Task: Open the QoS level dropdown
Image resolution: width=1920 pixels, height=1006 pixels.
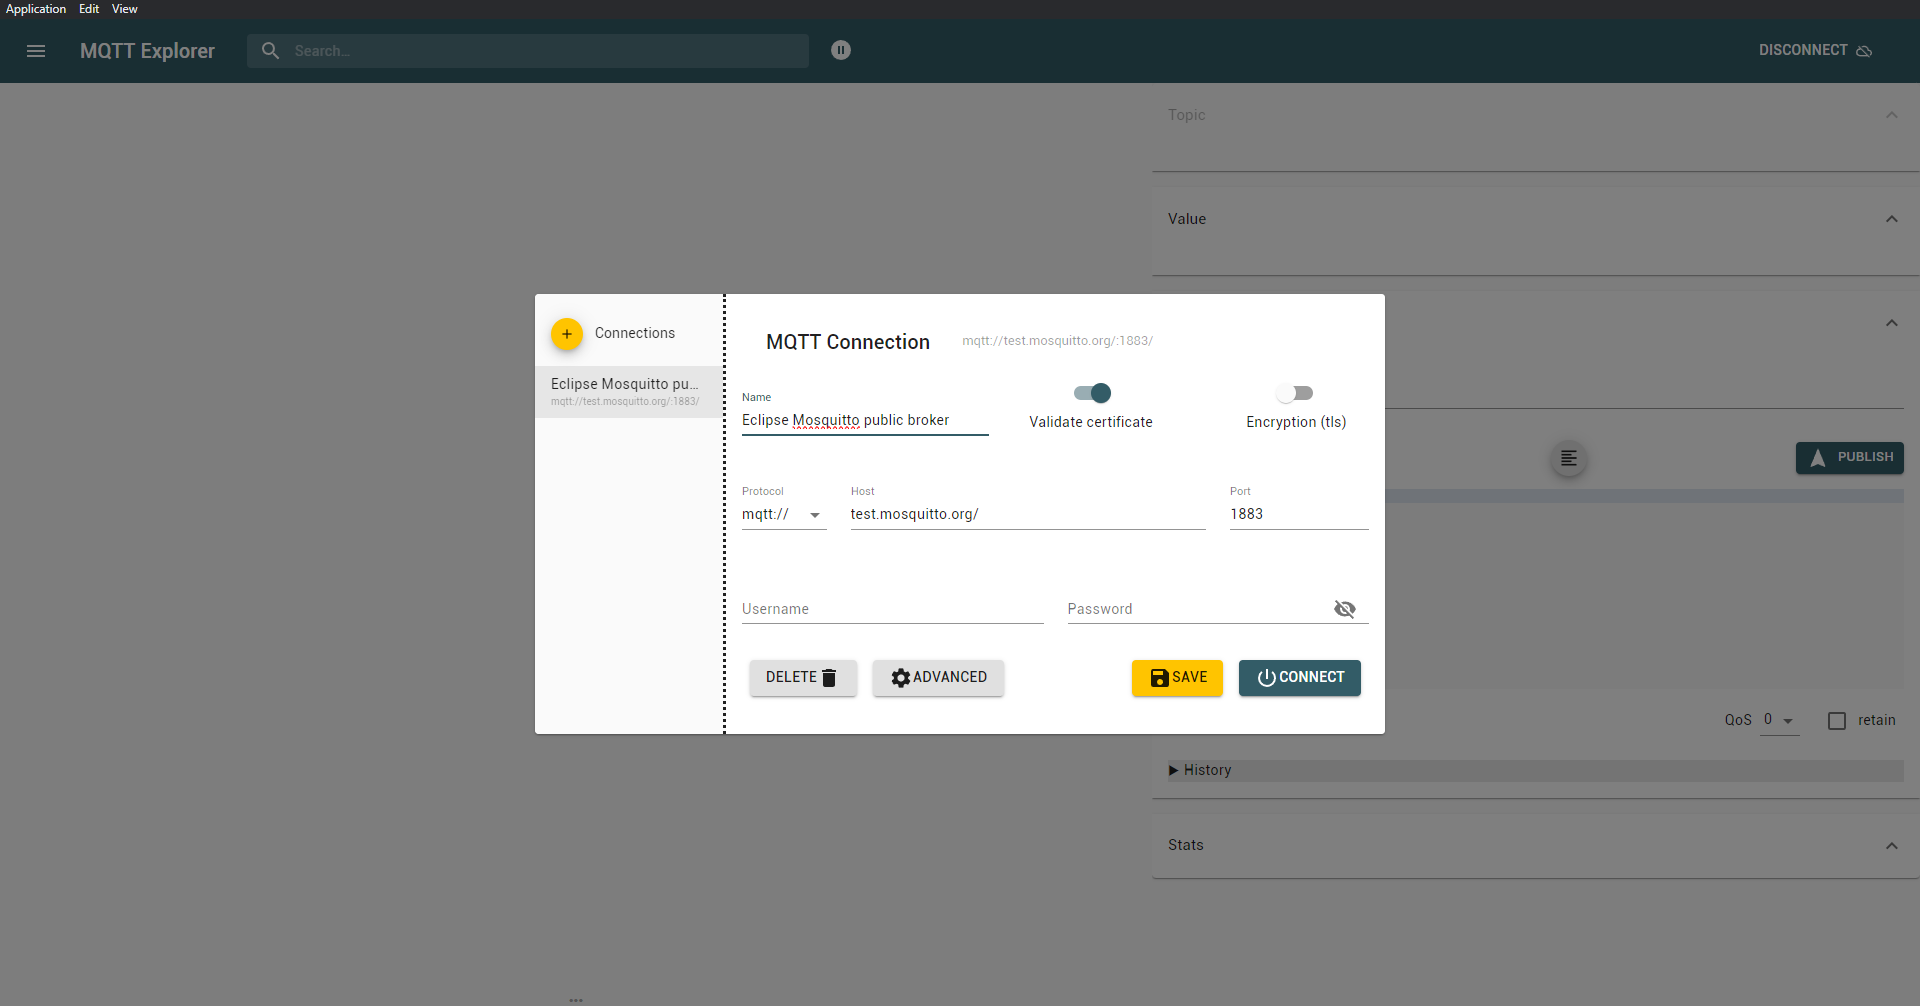Action: pyautogui.click(x=1780, y=720)
